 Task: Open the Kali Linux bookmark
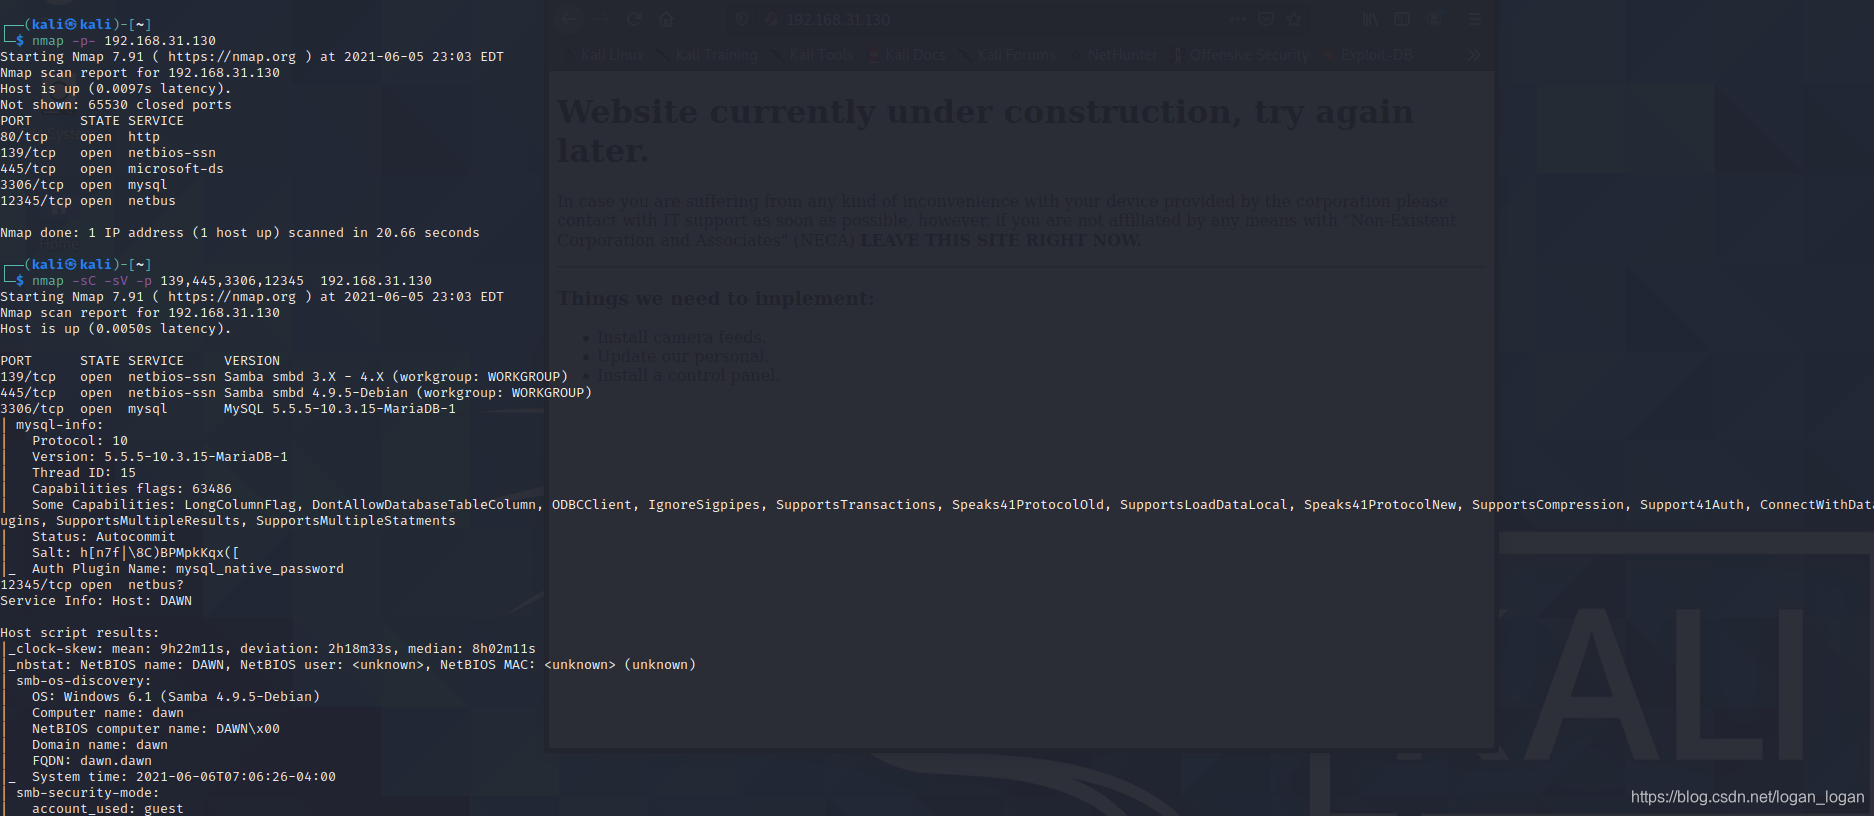(x=604, y=55)
